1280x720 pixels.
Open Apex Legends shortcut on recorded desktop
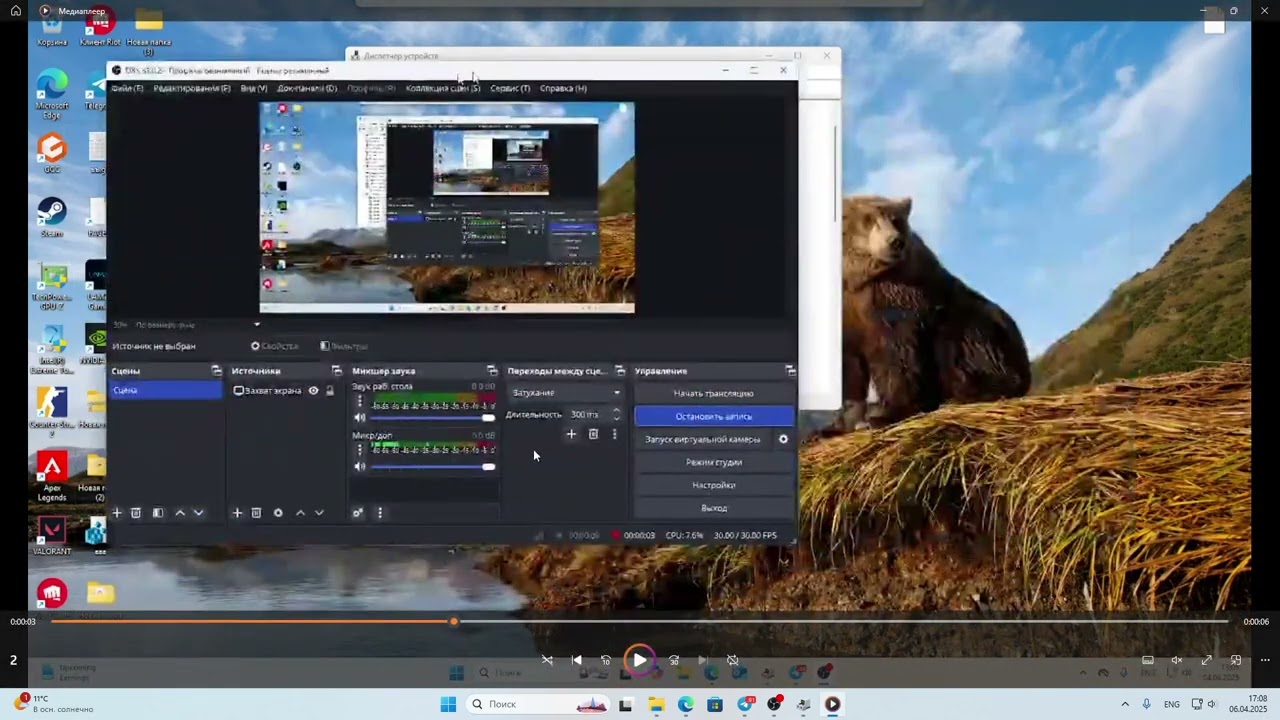(x=52, y=475)
